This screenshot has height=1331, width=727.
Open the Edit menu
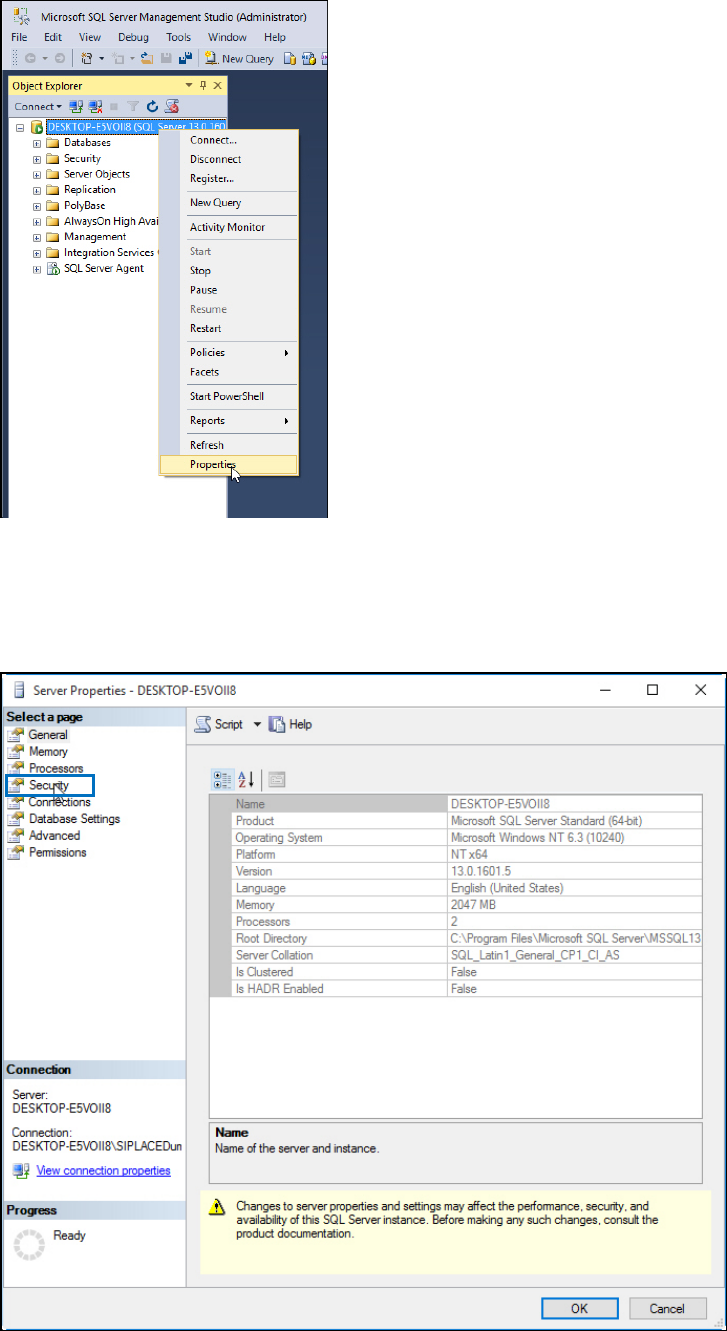point(52,37)
